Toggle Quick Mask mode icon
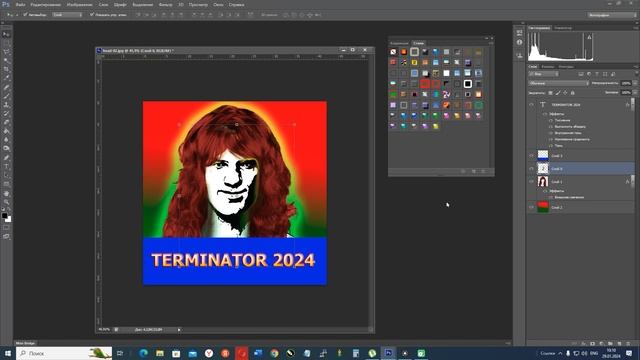The image size is (640, 360). tap(6, 228)
